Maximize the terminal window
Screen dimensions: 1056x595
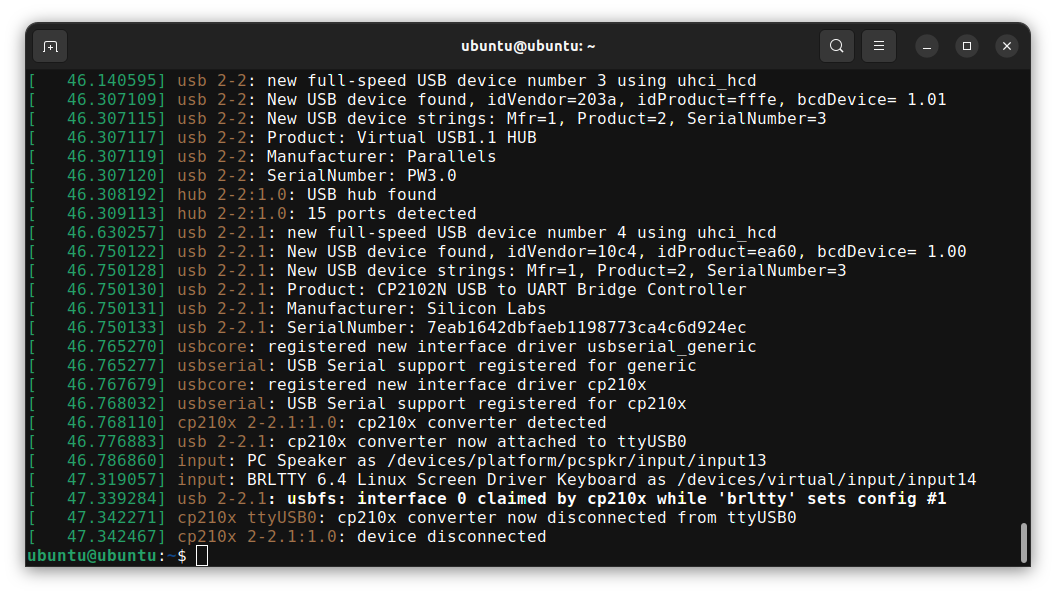click(967, 46)
